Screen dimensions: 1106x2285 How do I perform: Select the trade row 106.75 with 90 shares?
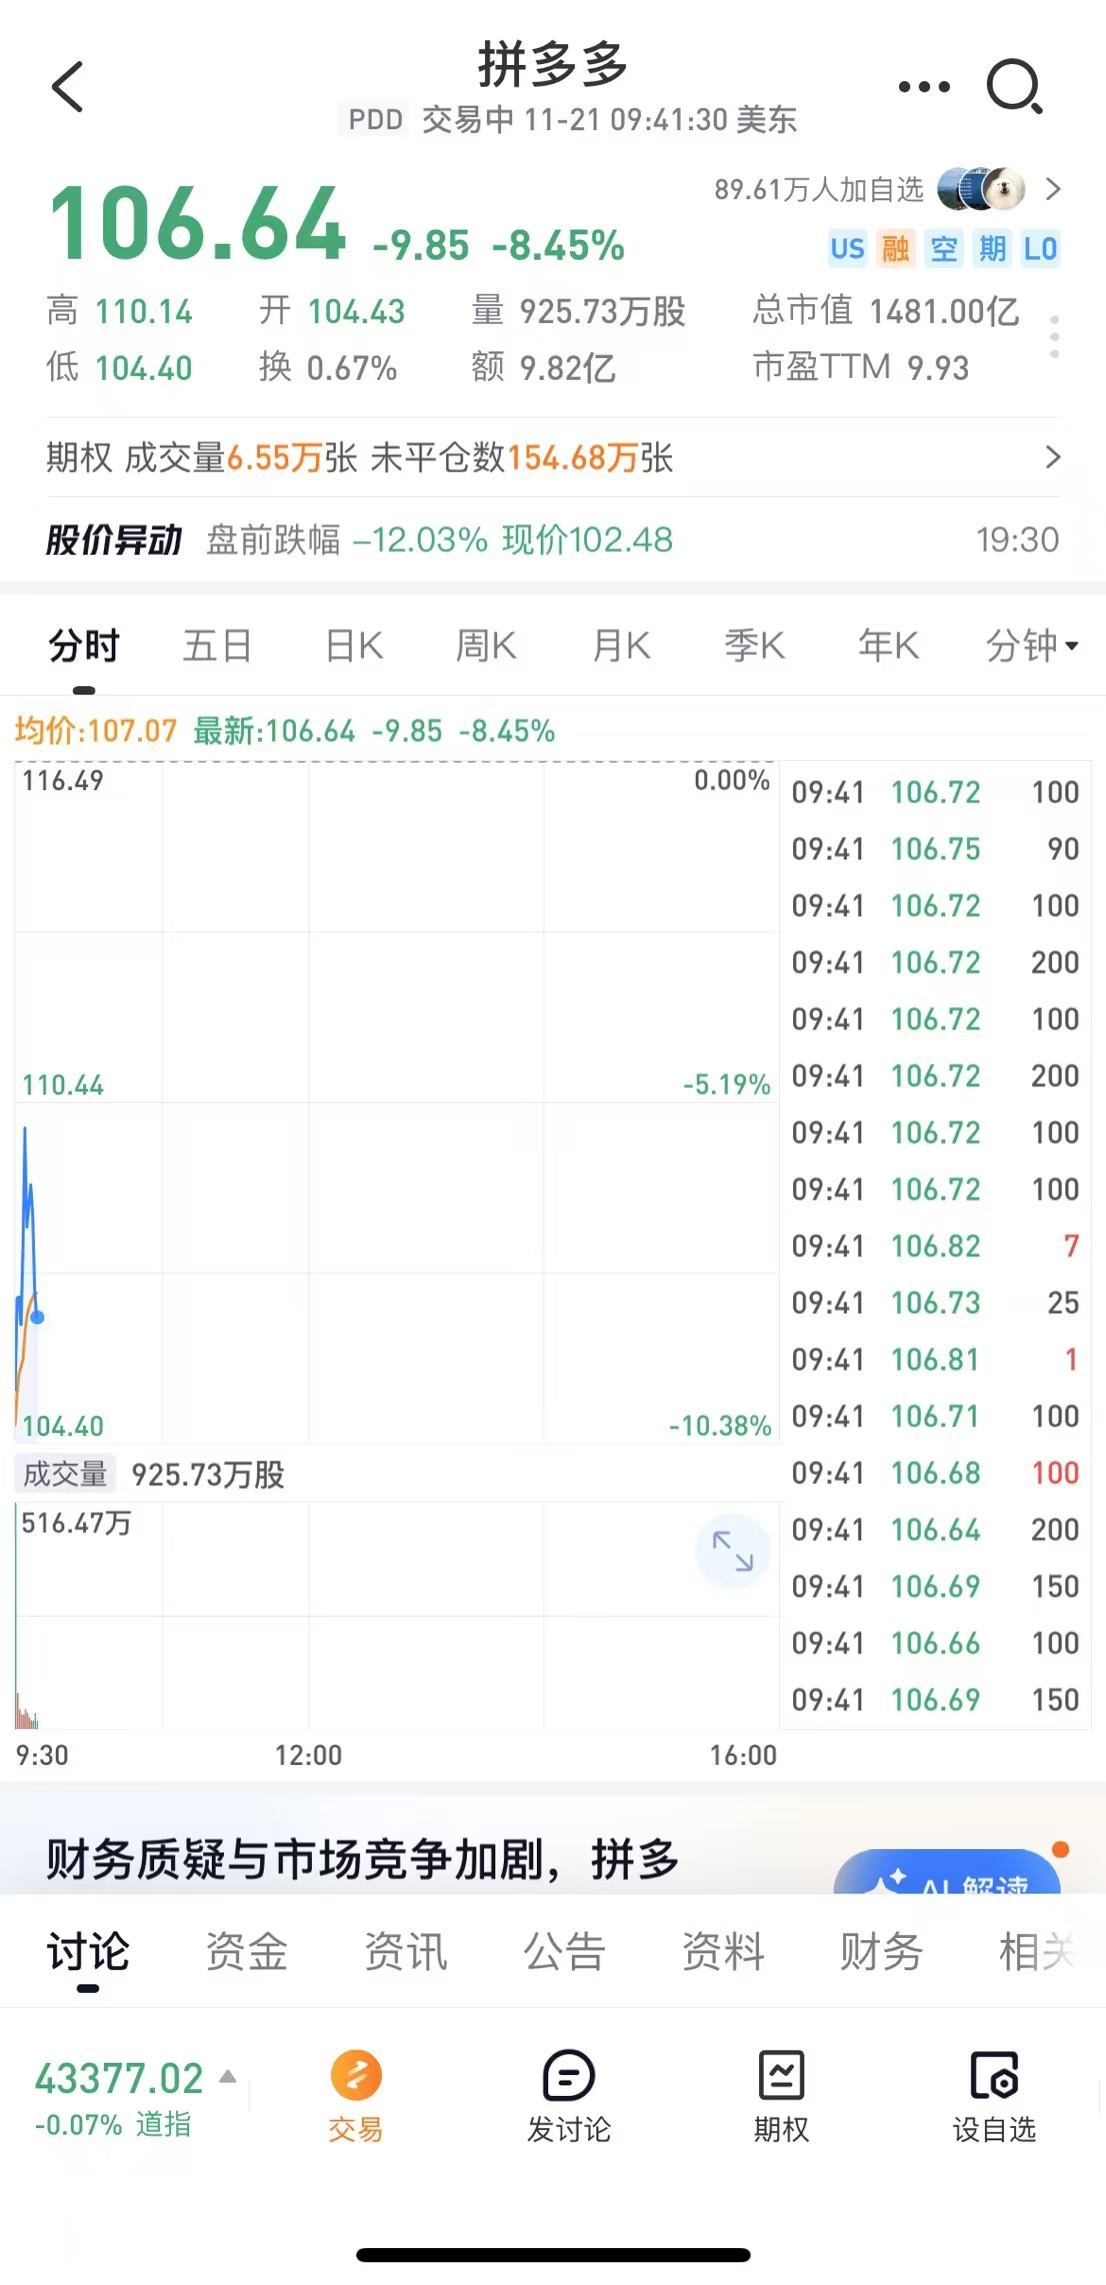point(935,849)
